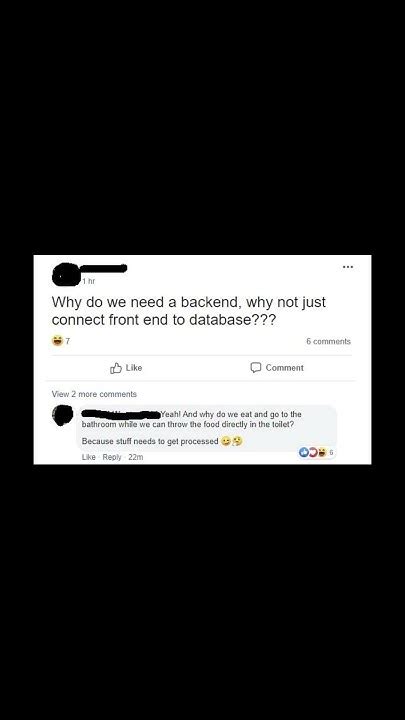Click the post's Like button label
The height and width of the screenshot is (720, 405).
click(134, 368)
